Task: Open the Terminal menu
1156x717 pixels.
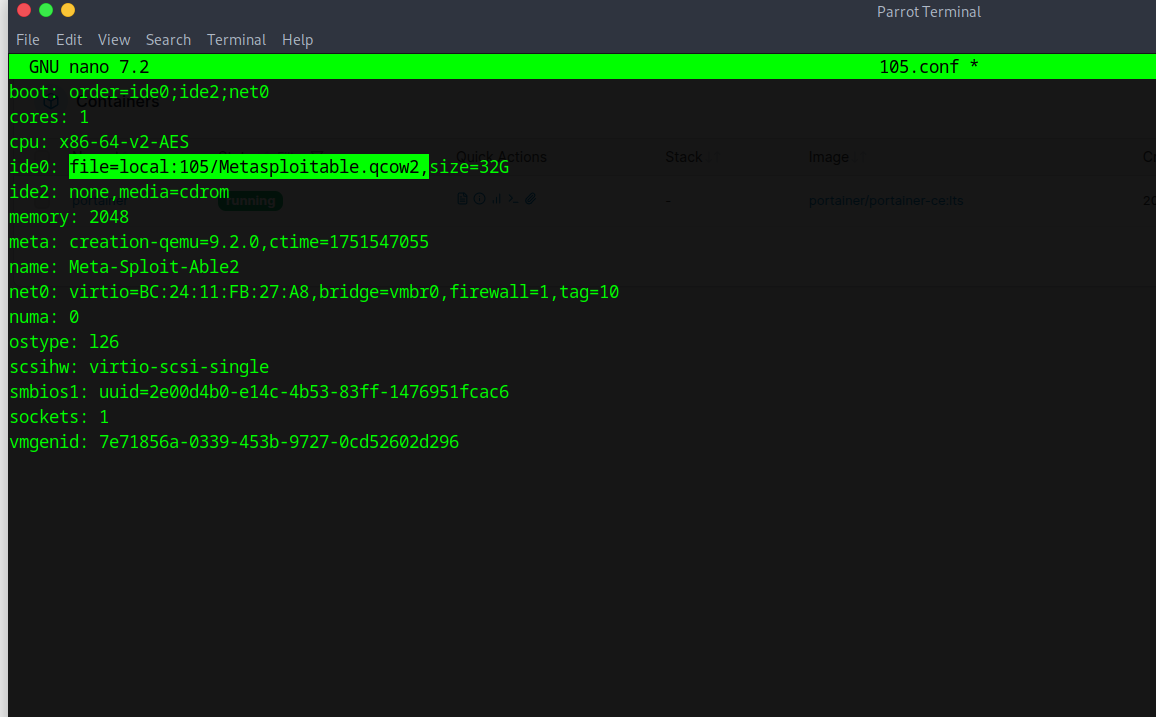Action: tap(236, 40)
